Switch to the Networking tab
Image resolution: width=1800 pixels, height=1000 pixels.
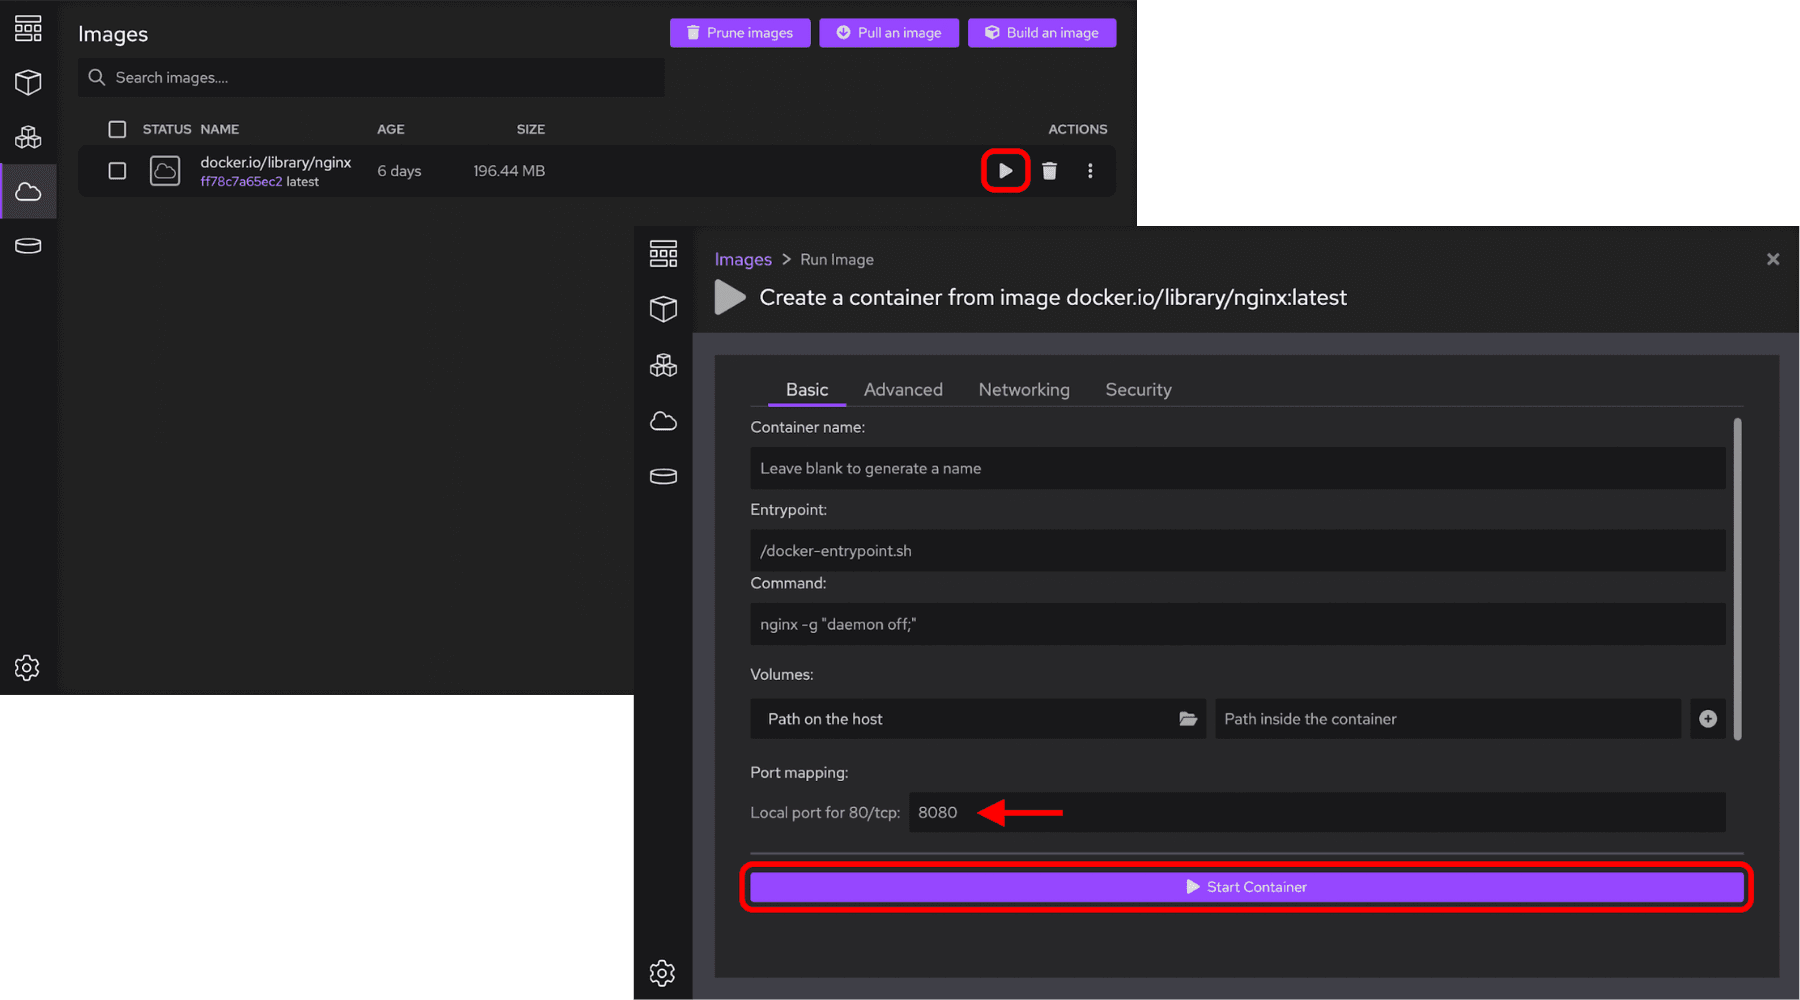point(1024,389)
